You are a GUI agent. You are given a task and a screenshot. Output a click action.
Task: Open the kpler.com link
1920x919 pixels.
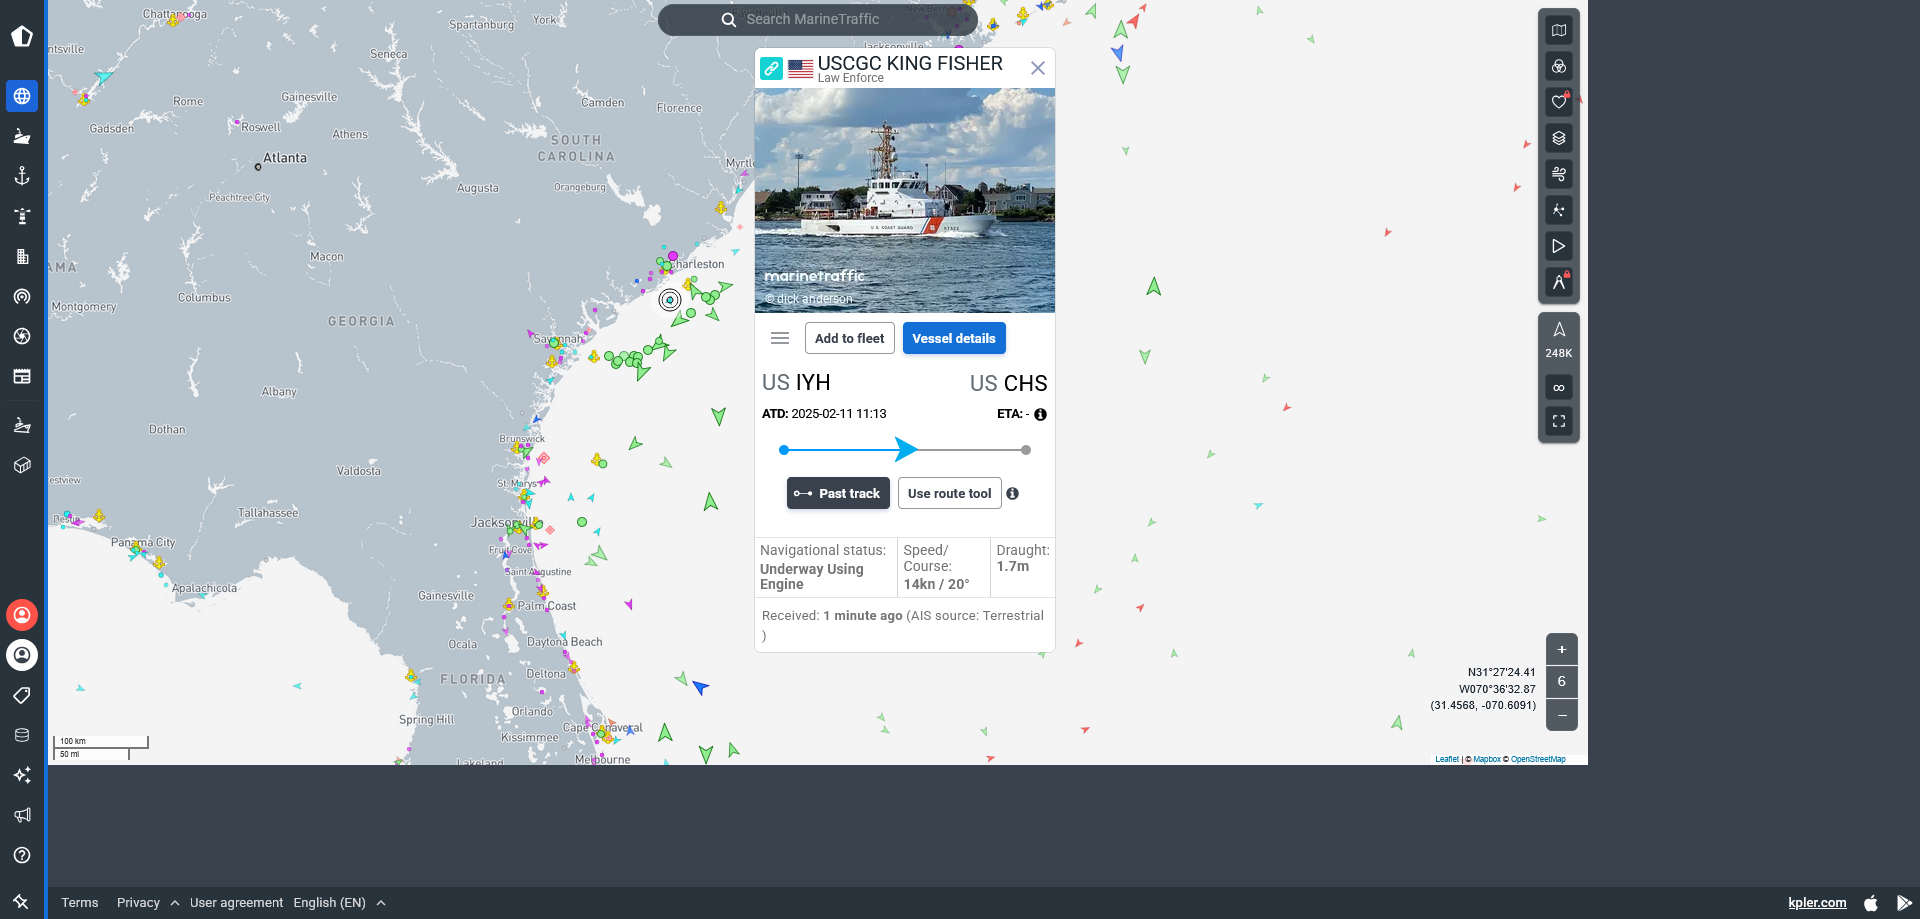(1817, 902)
